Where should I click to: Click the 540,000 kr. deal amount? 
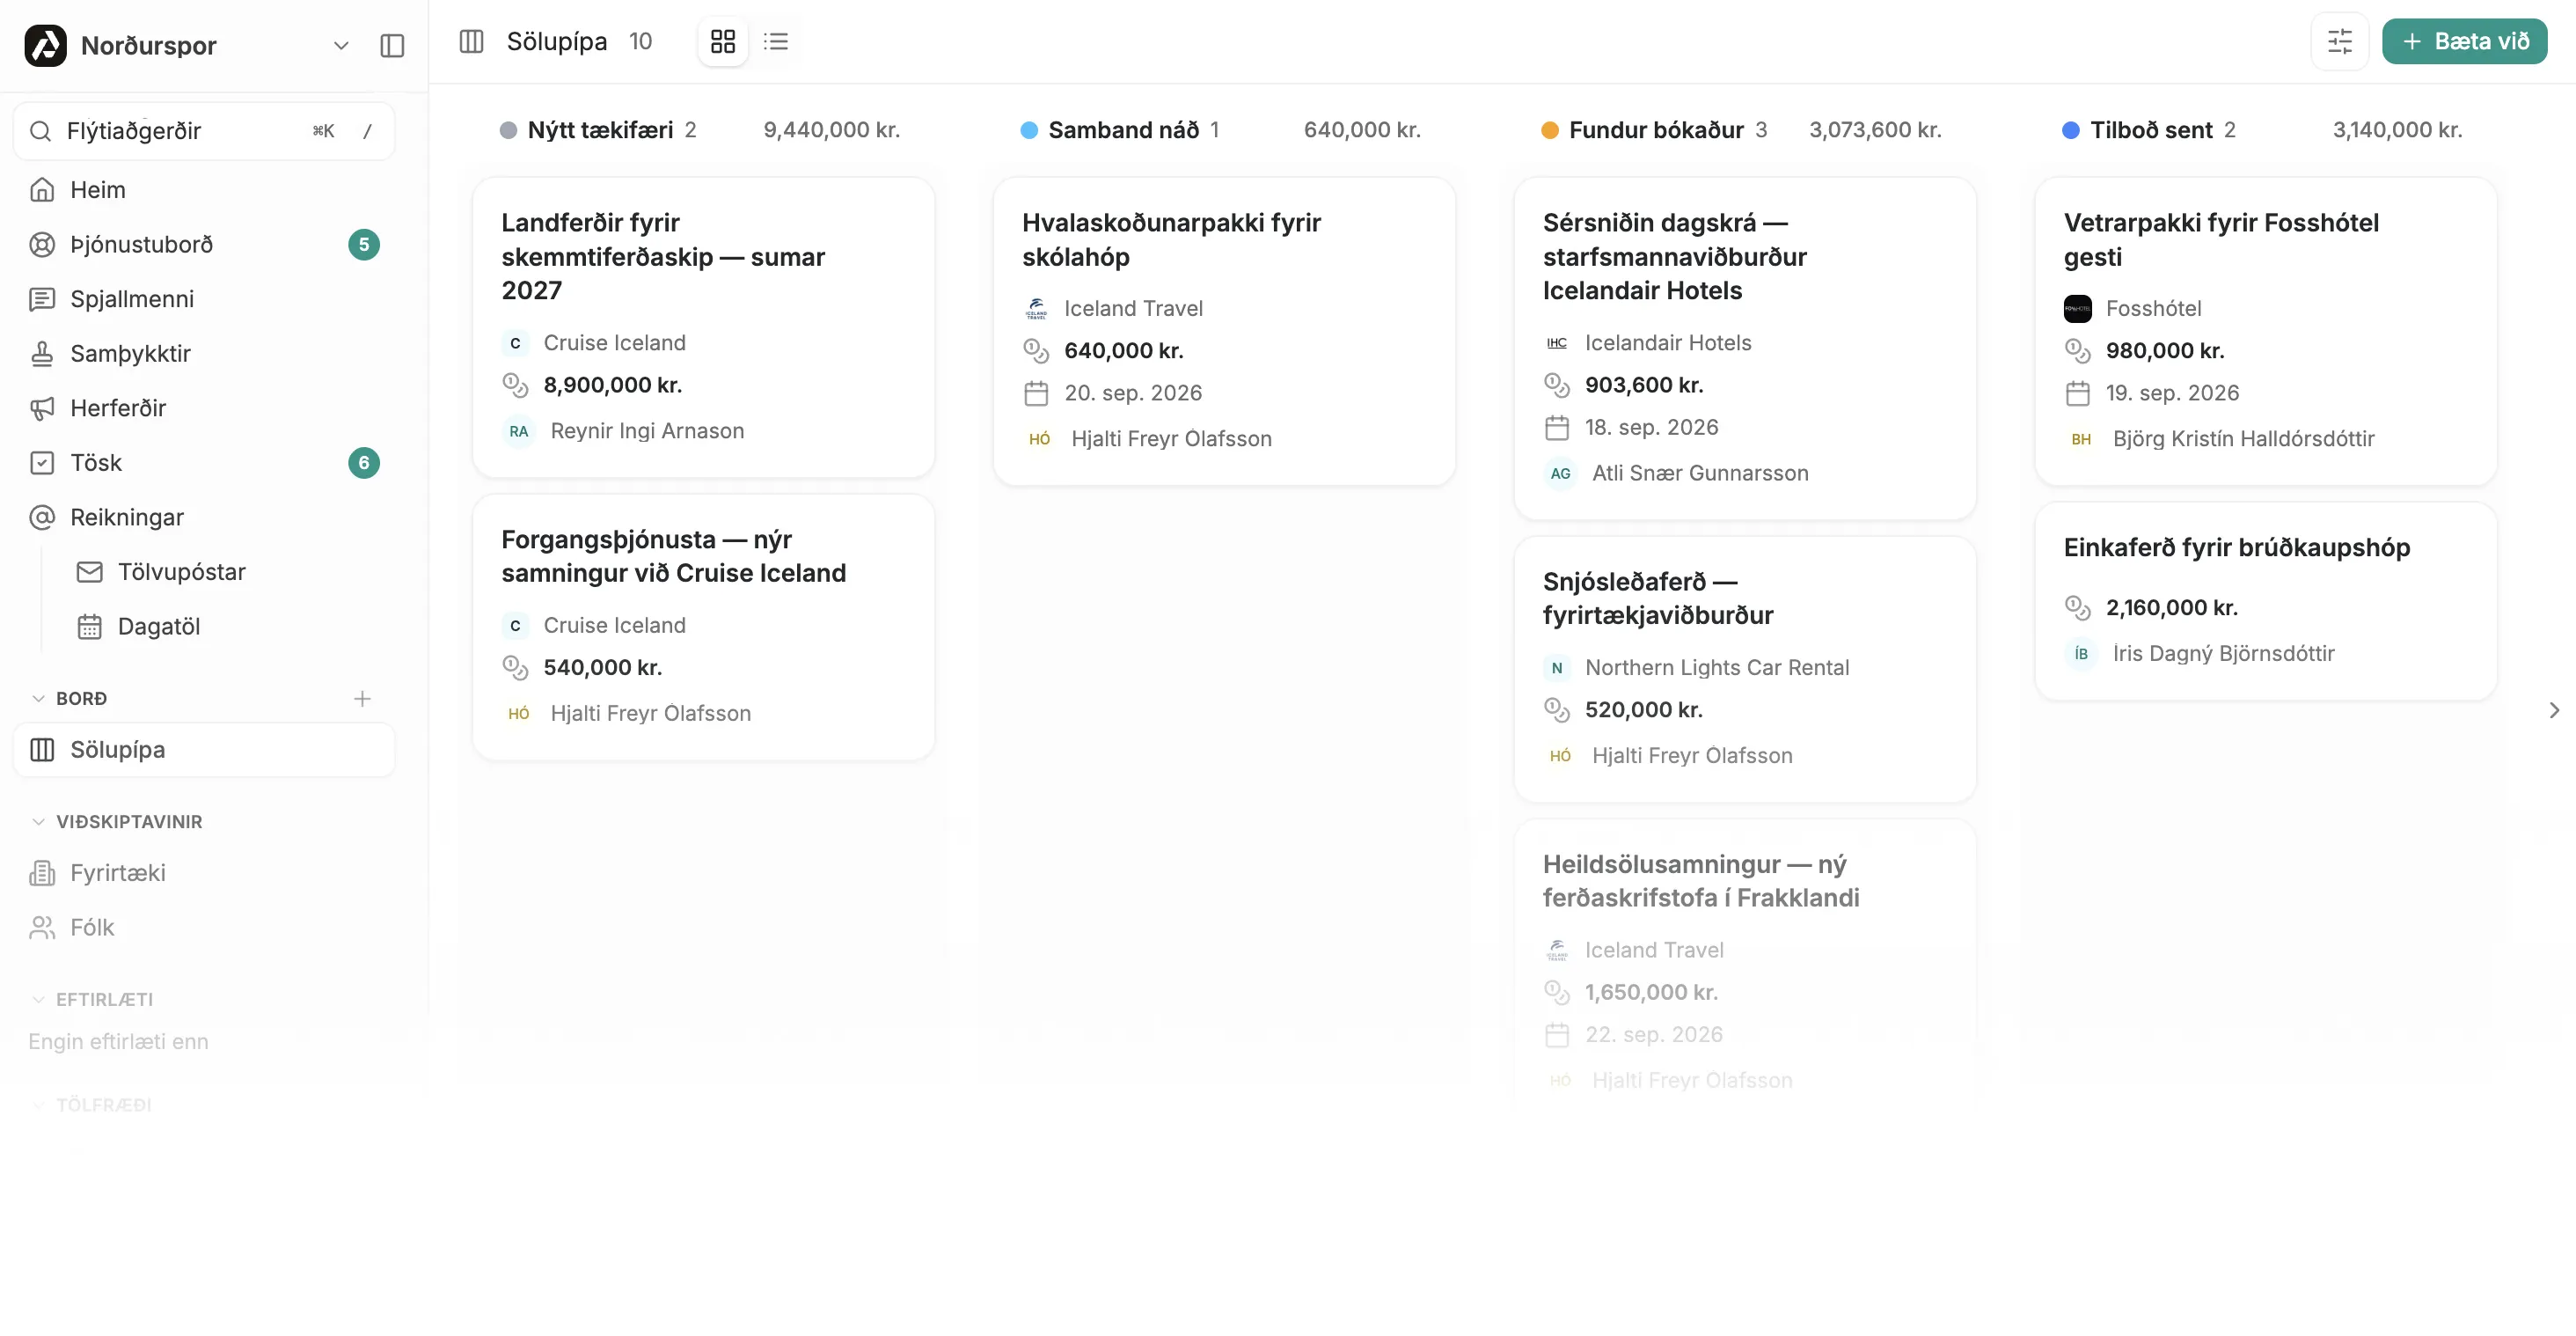click(x=603, y=668)
